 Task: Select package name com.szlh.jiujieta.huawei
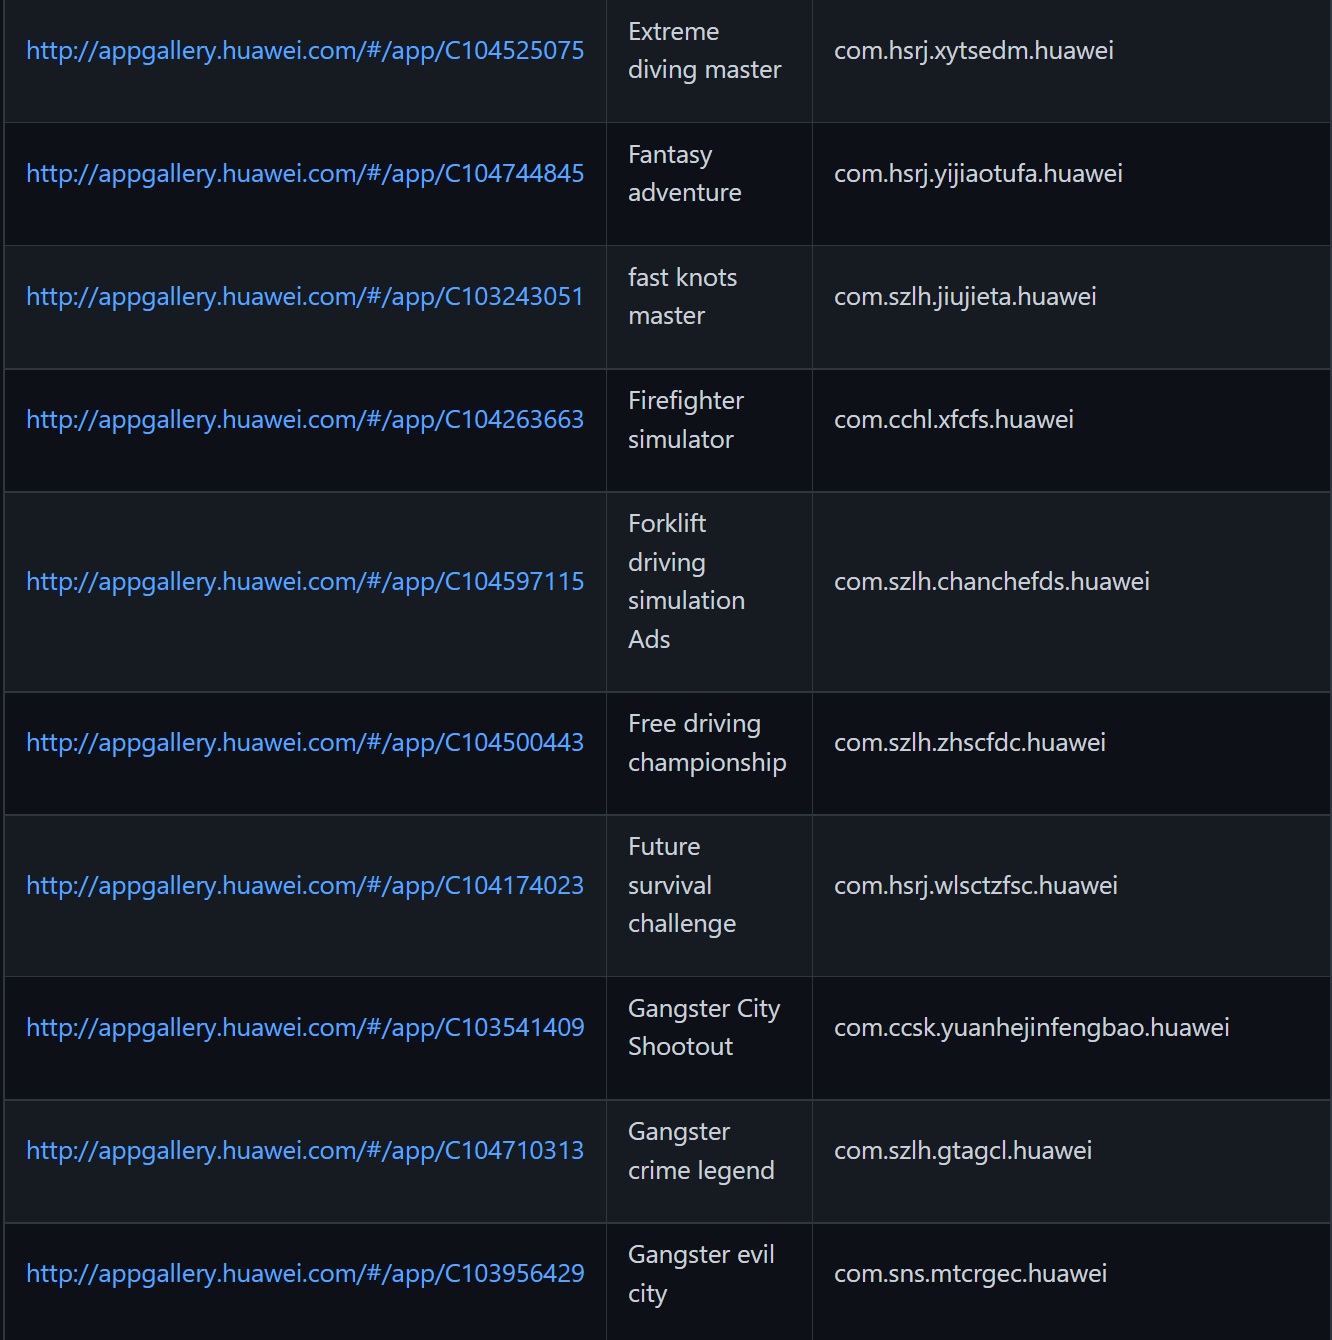pyautogui.click(x=965, y=297)
